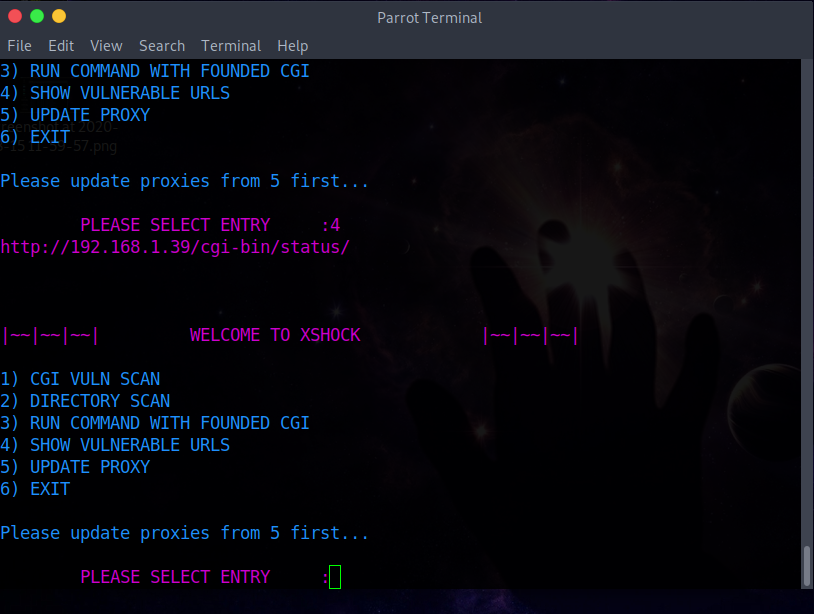Click the top '4) SHOW VULNERABLE URLS' line
The width and height of the screenshot is (814, 614).
coord(115,93)
